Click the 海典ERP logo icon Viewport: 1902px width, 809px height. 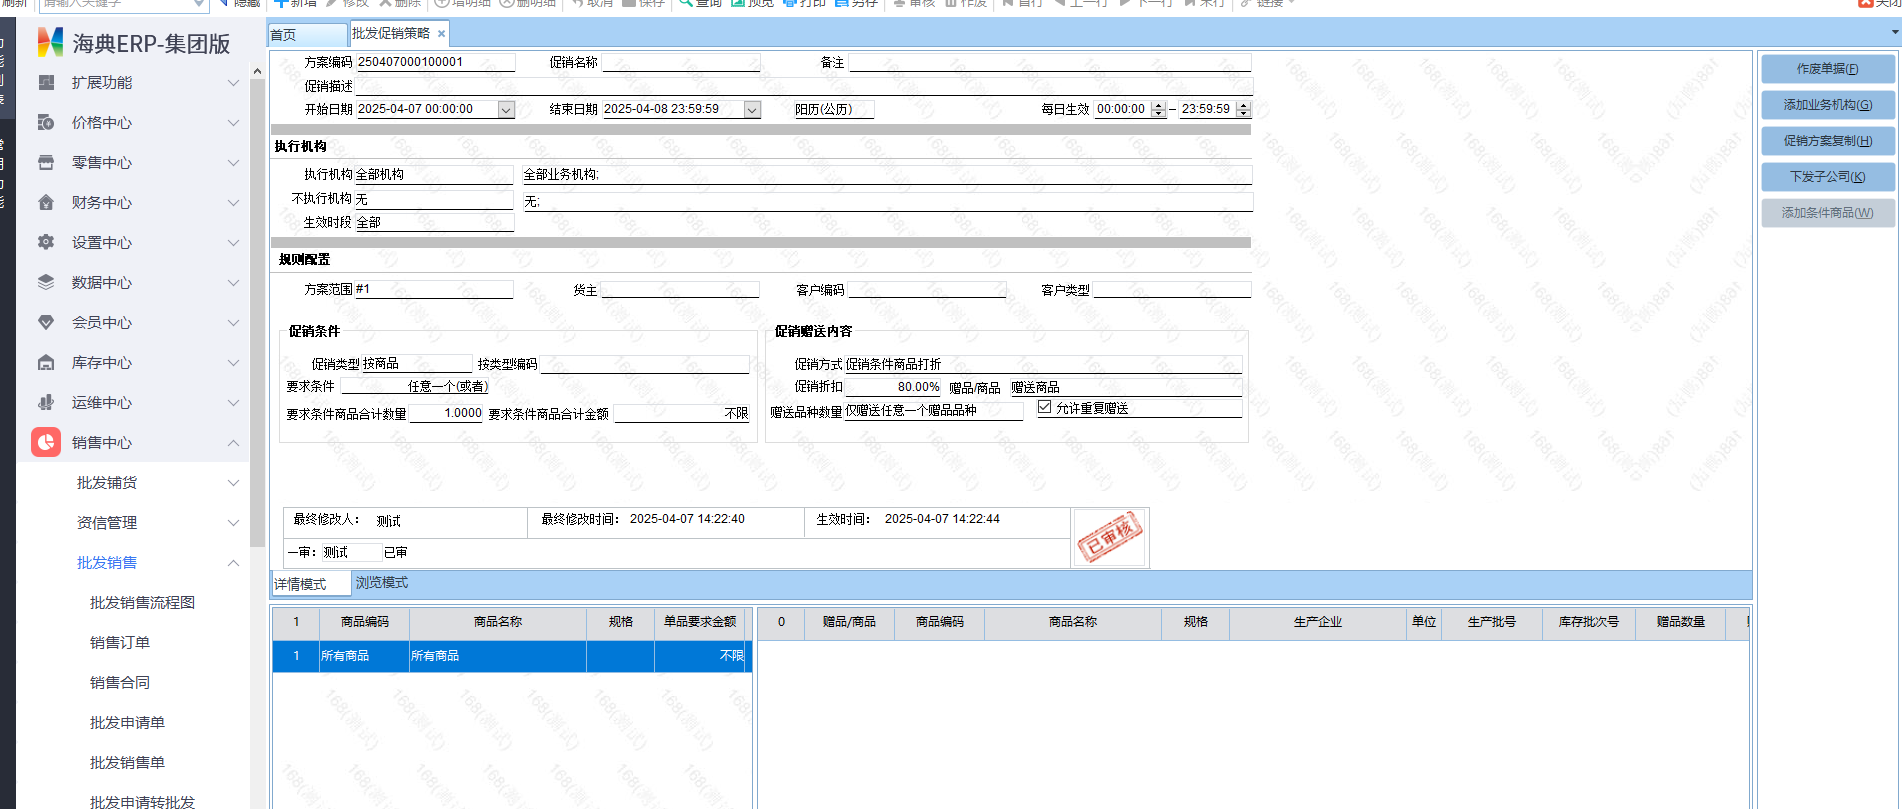(50, 42)
